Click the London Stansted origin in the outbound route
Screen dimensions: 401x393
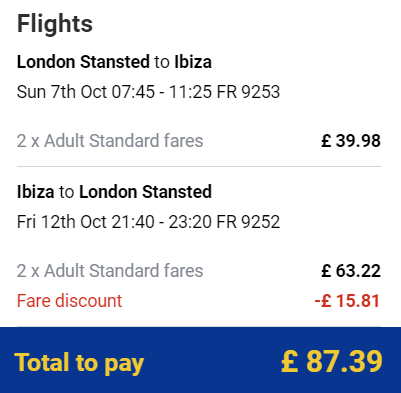pos(83,62)
